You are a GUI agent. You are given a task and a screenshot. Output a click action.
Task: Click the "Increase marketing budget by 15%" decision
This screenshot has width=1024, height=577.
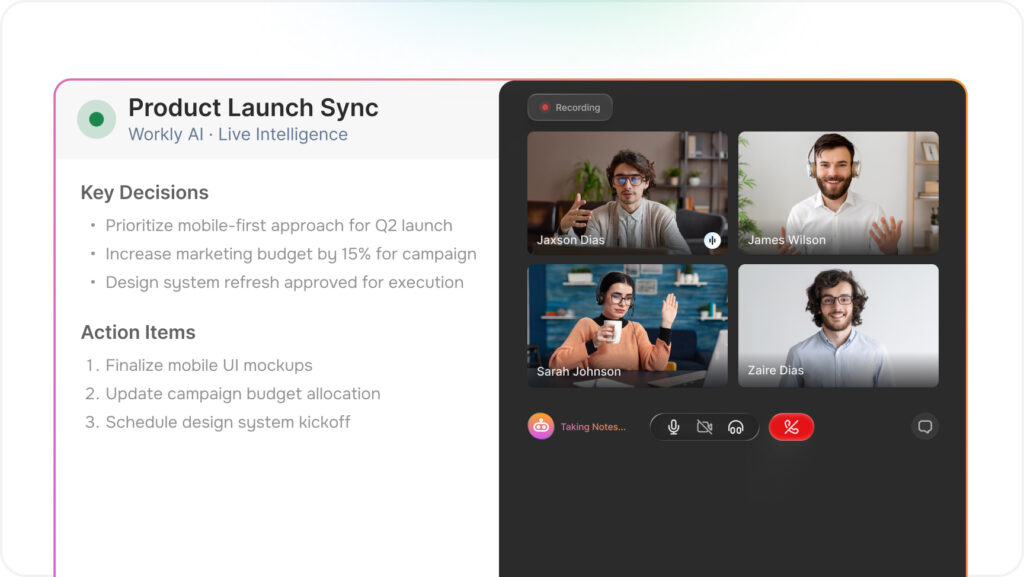(290, 254)
